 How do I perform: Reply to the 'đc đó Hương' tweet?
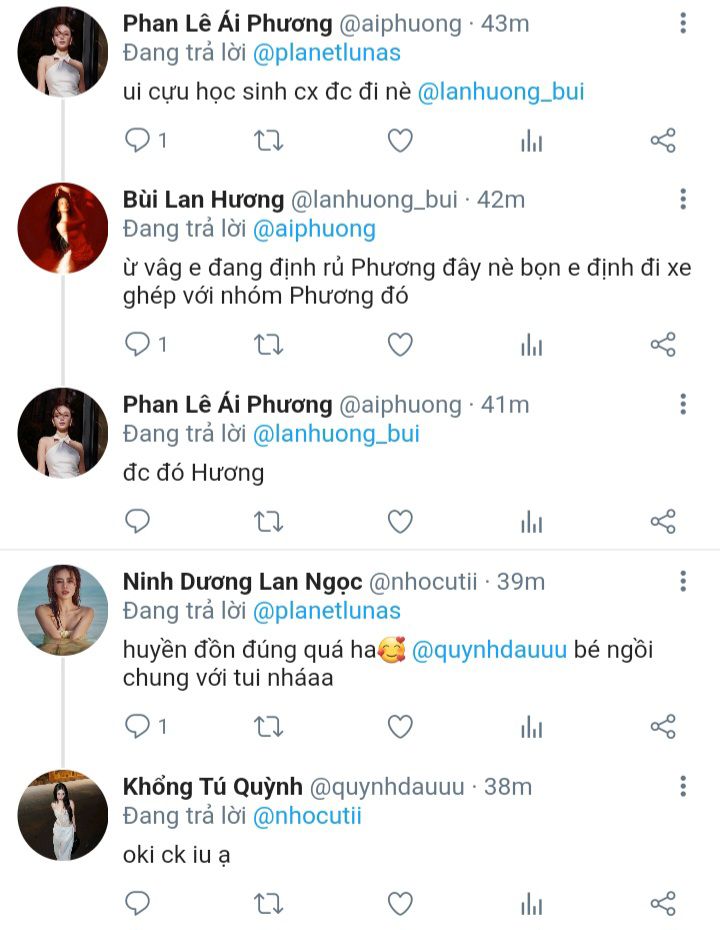[x=138, y=522]
